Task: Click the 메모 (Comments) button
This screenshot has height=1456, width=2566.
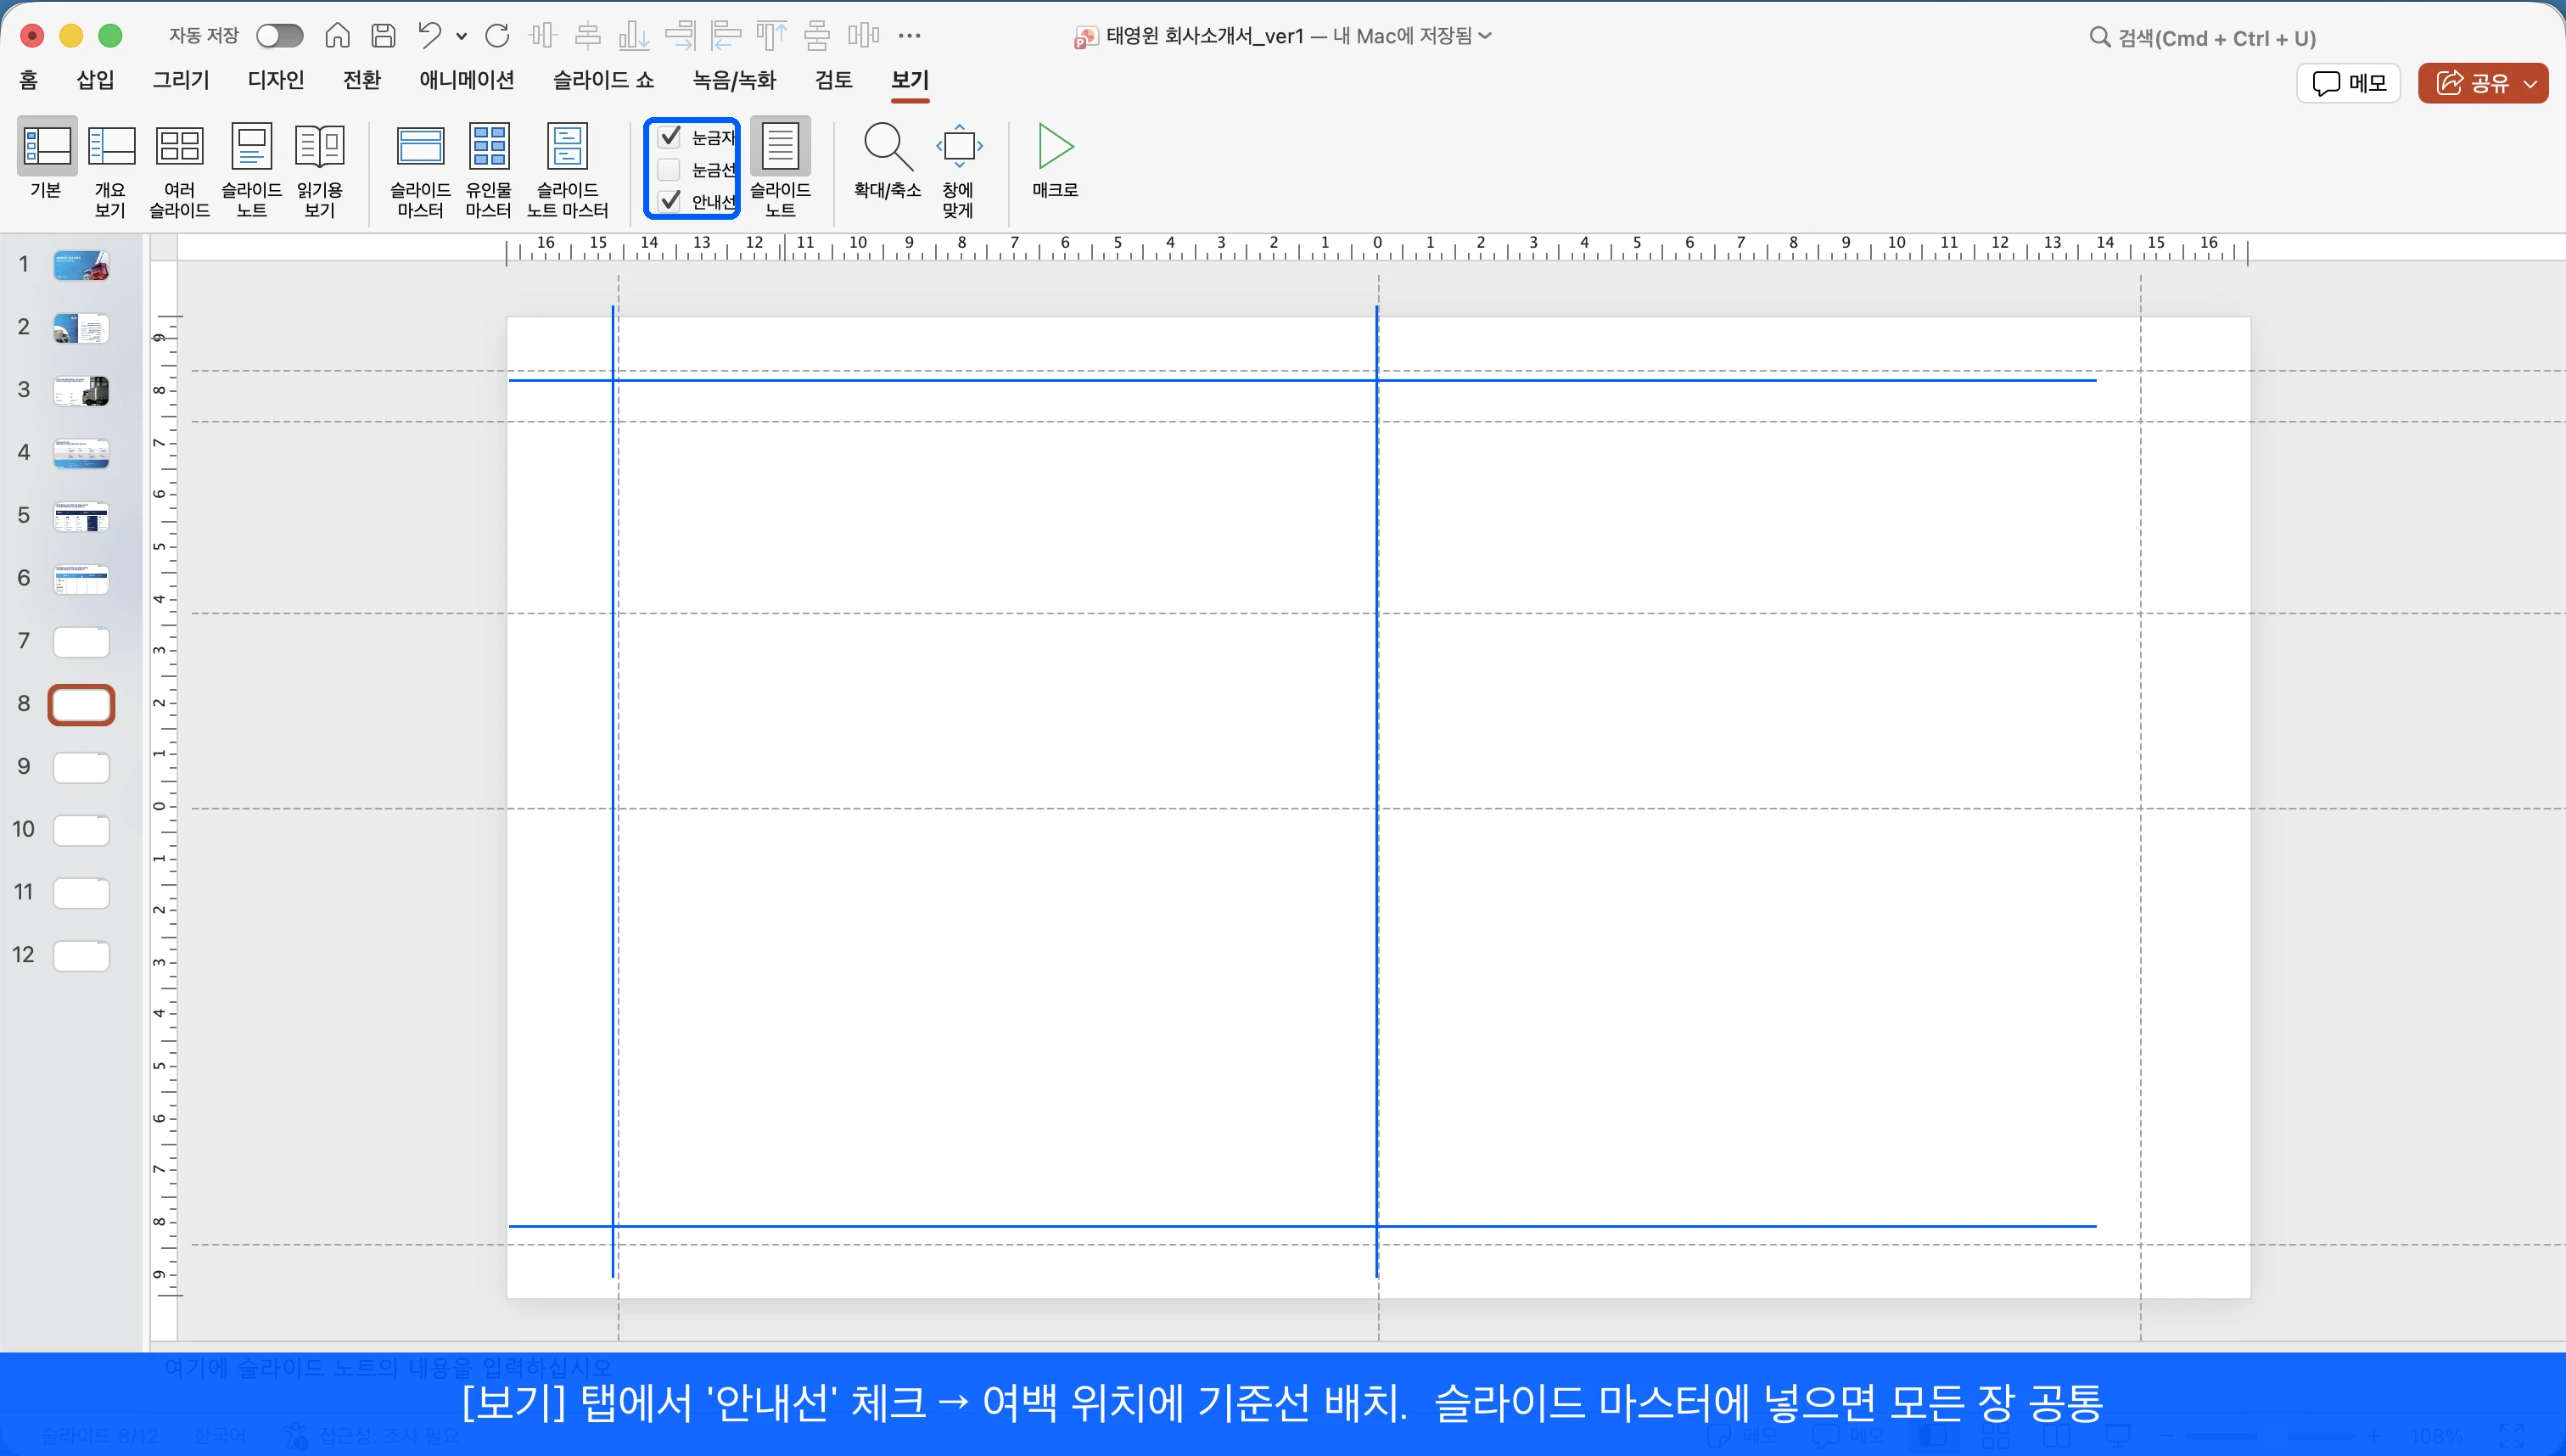Action: click(2348, 83)
